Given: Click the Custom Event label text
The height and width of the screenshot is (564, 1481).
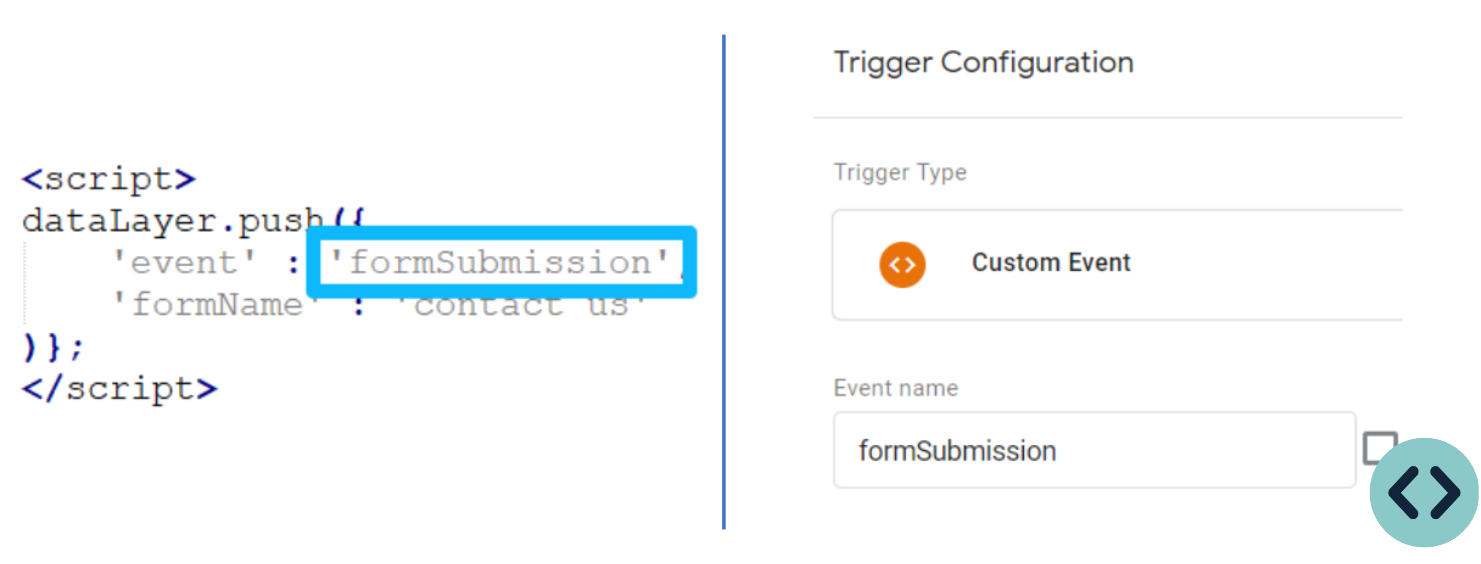Looking at the screenshot, I should click(1051, 263).
